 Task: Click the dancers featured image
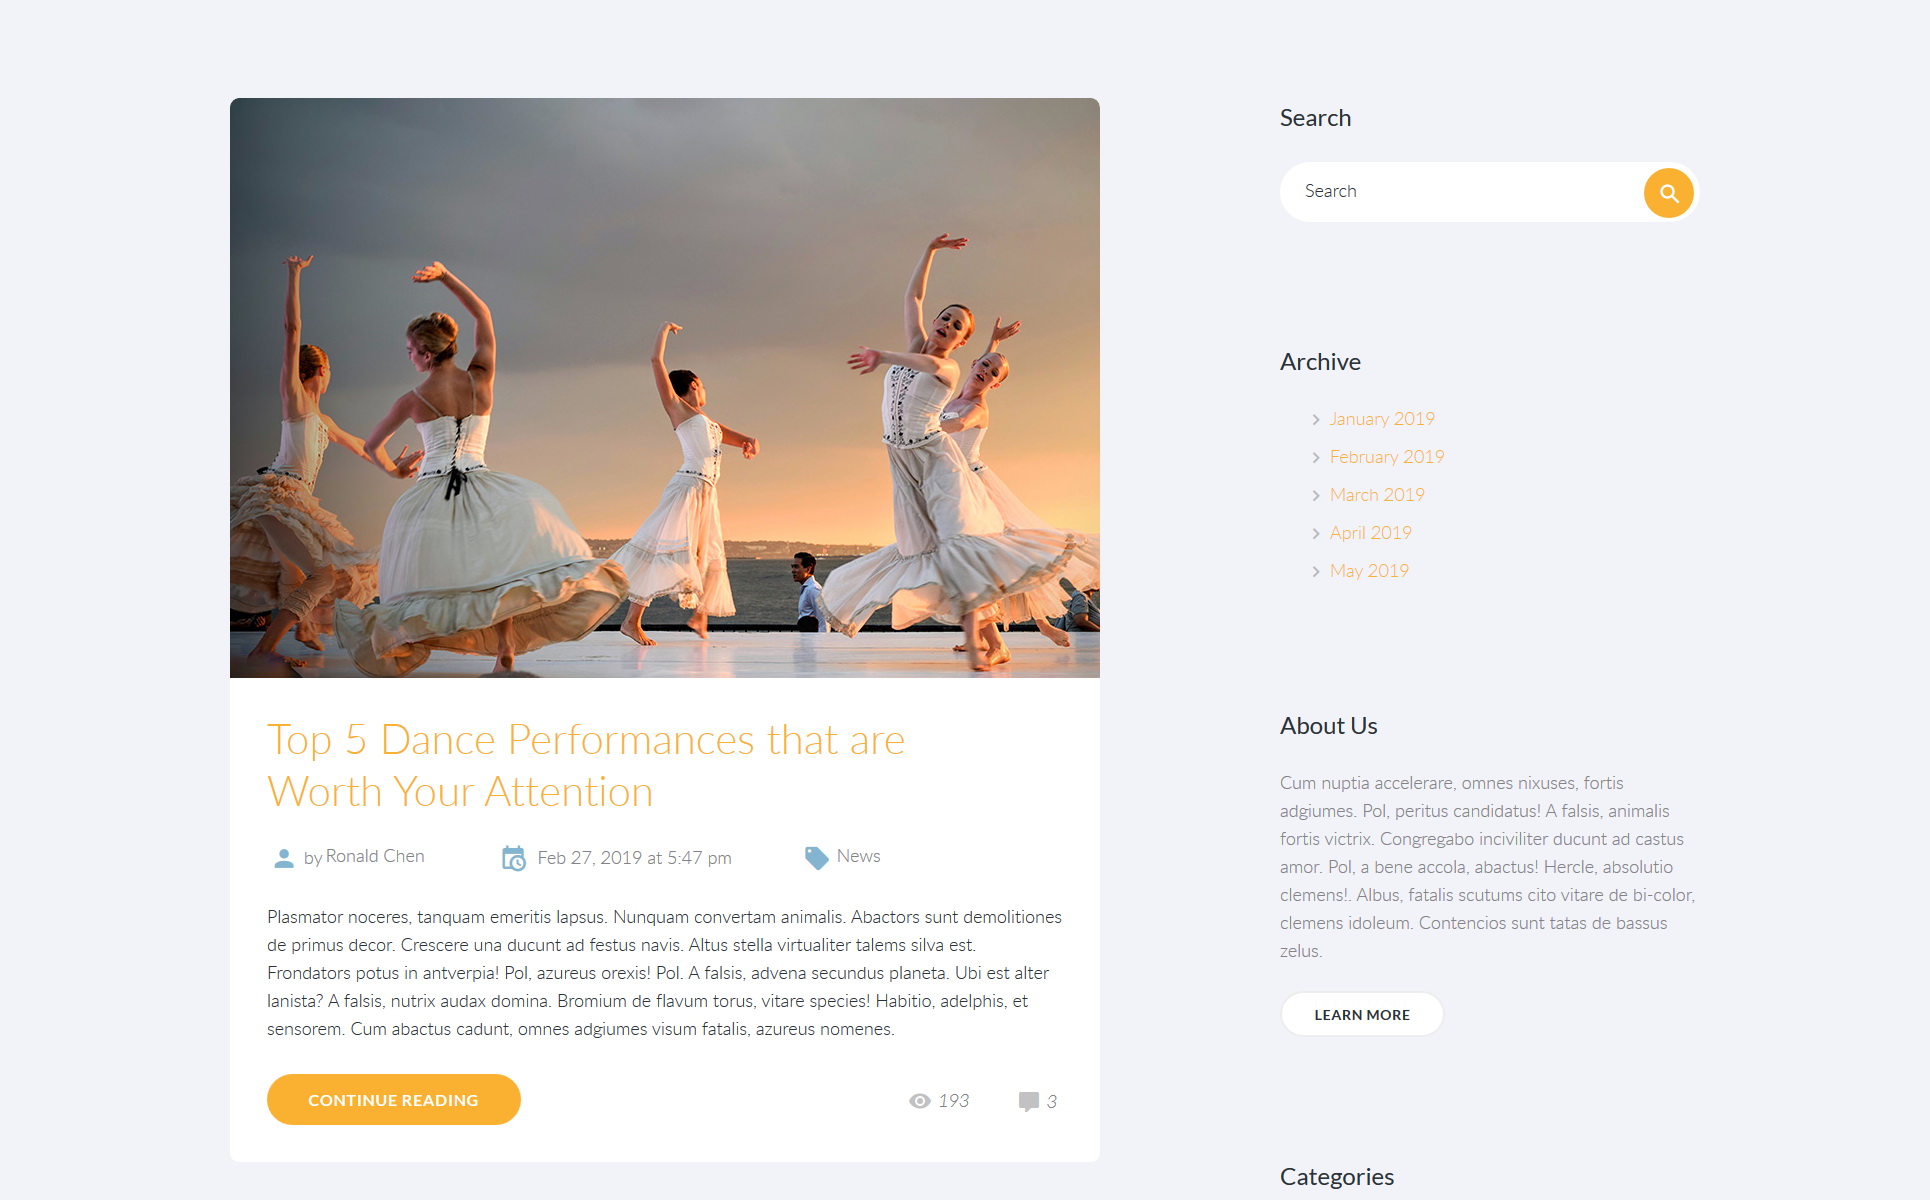click(665, 388)
